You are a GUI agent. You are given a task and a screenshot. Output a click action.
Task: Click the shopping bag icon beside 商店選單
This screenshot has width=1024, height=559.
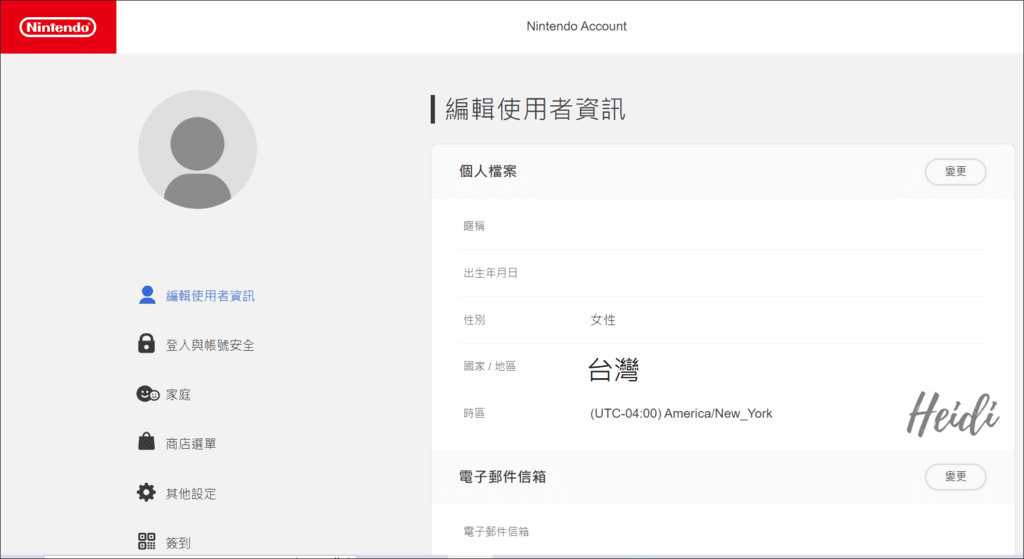(x=146, y=442)
